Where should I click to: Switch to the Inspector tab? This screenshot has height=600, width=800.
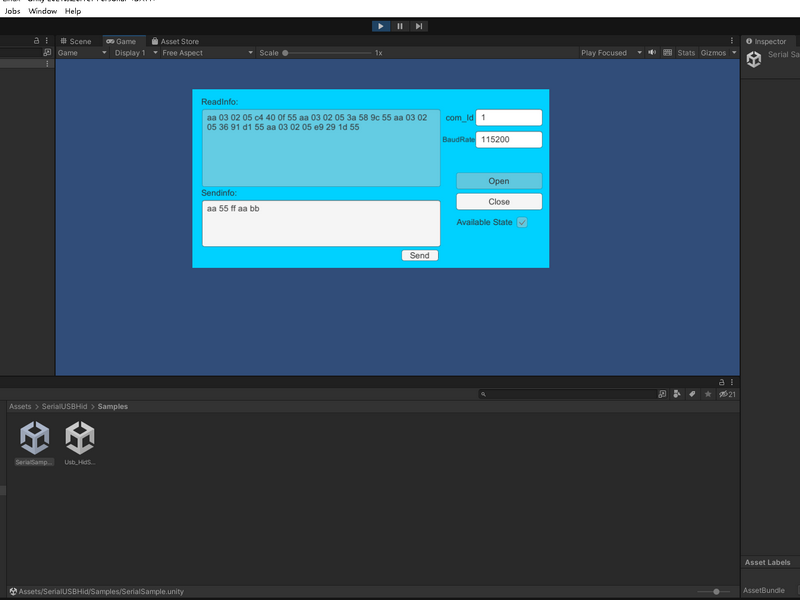pos(766,41)
